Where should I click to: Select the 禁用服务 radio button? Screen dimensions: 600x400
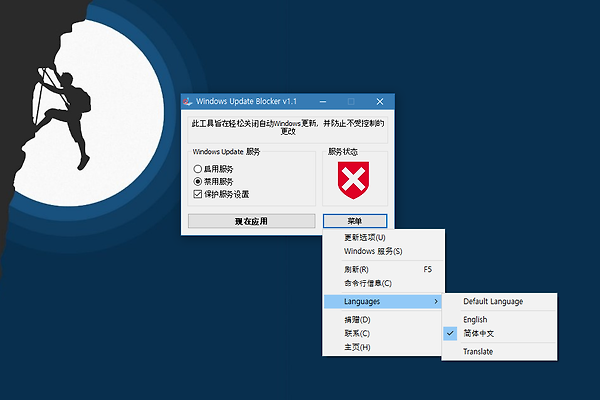(198, 181)
